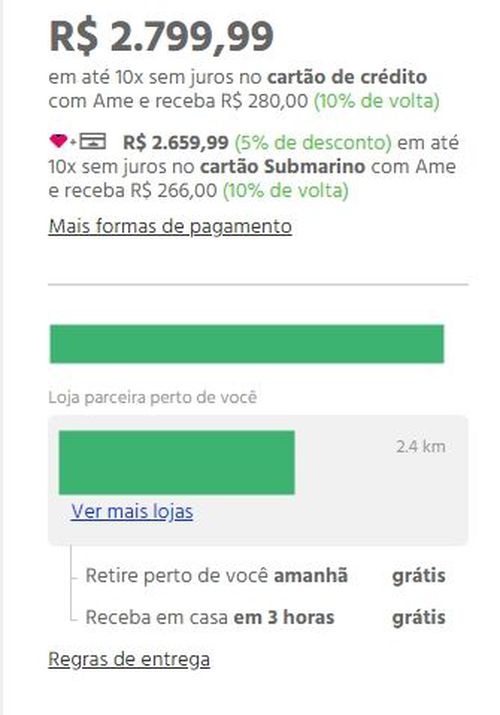500x715 pixels.
Task: Open Mais formas de pagamento link
Action: [170, 227]
